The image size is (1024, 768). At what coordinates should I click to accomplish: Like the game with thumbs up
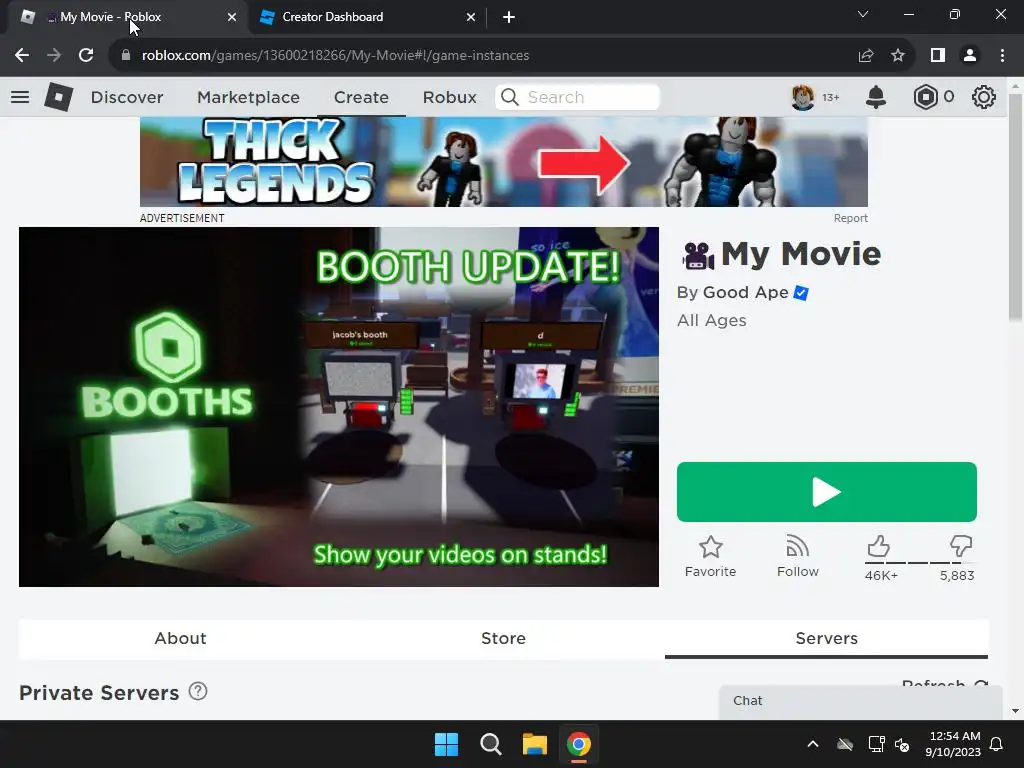878,546
